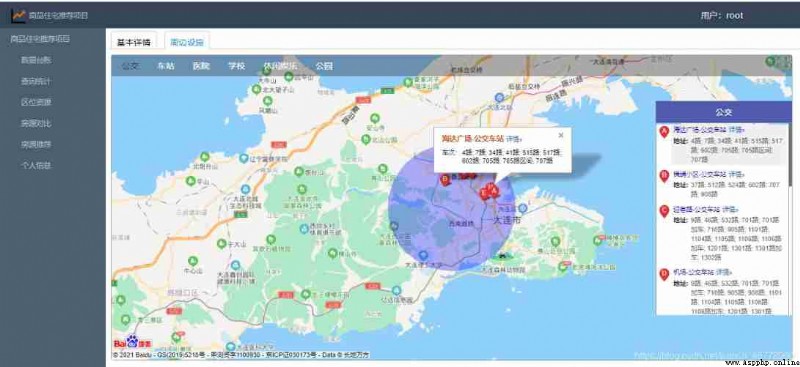
Task: Open the 区位资源 sidebar item
Action: [x=36, y=102]
